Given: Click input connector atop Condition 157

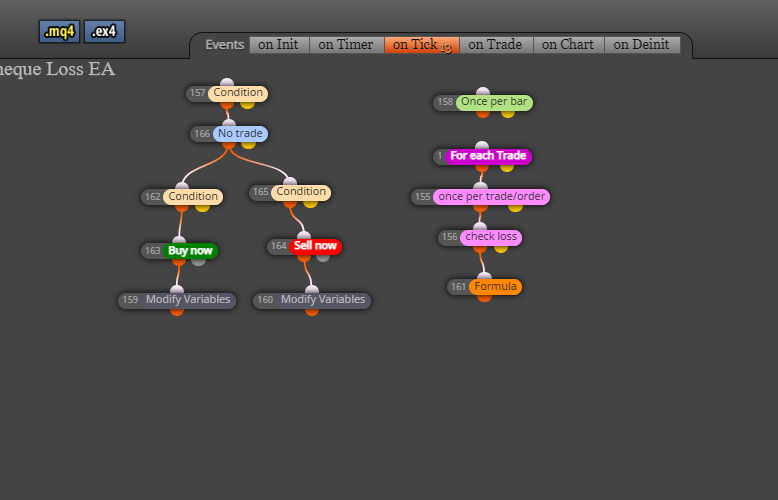Looking at the screenshot, I should pos(227,82).
